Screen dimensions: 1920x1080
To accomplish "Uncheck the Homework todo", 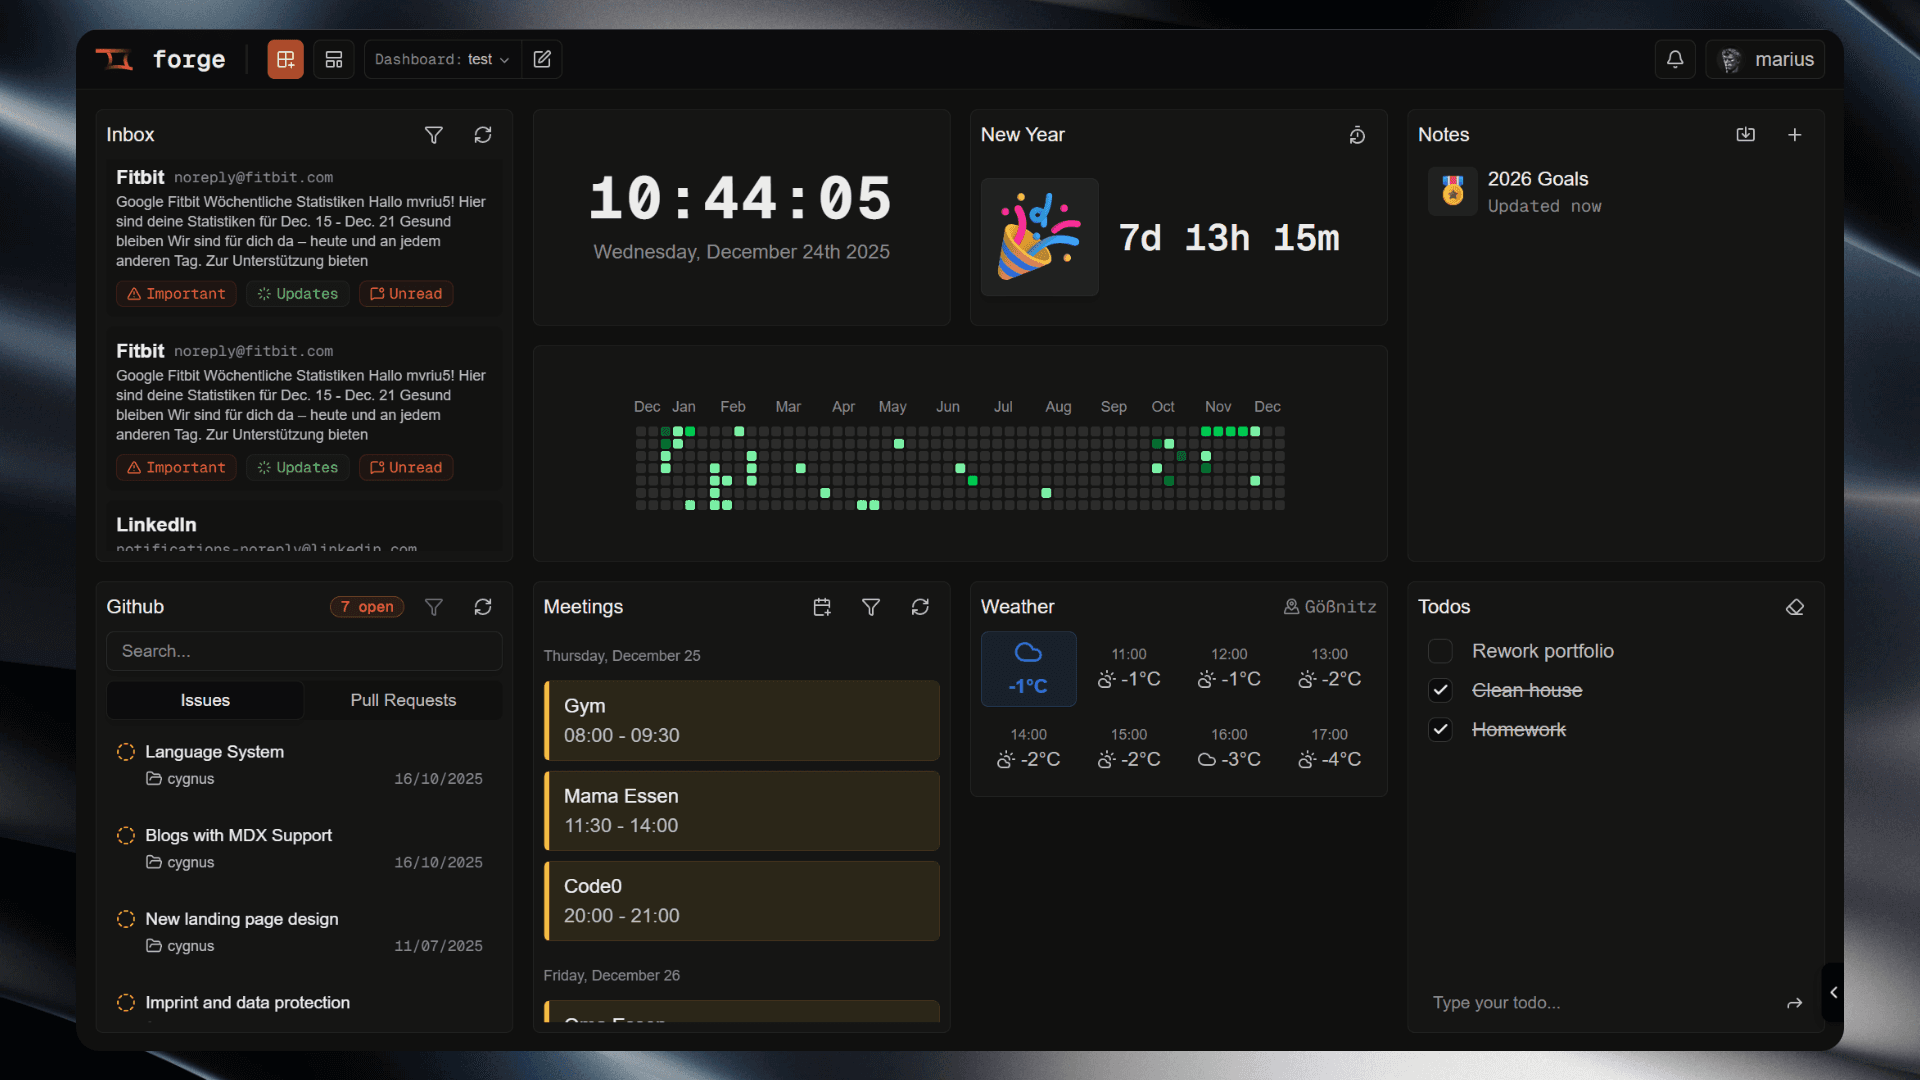I will click(1440, 730).
